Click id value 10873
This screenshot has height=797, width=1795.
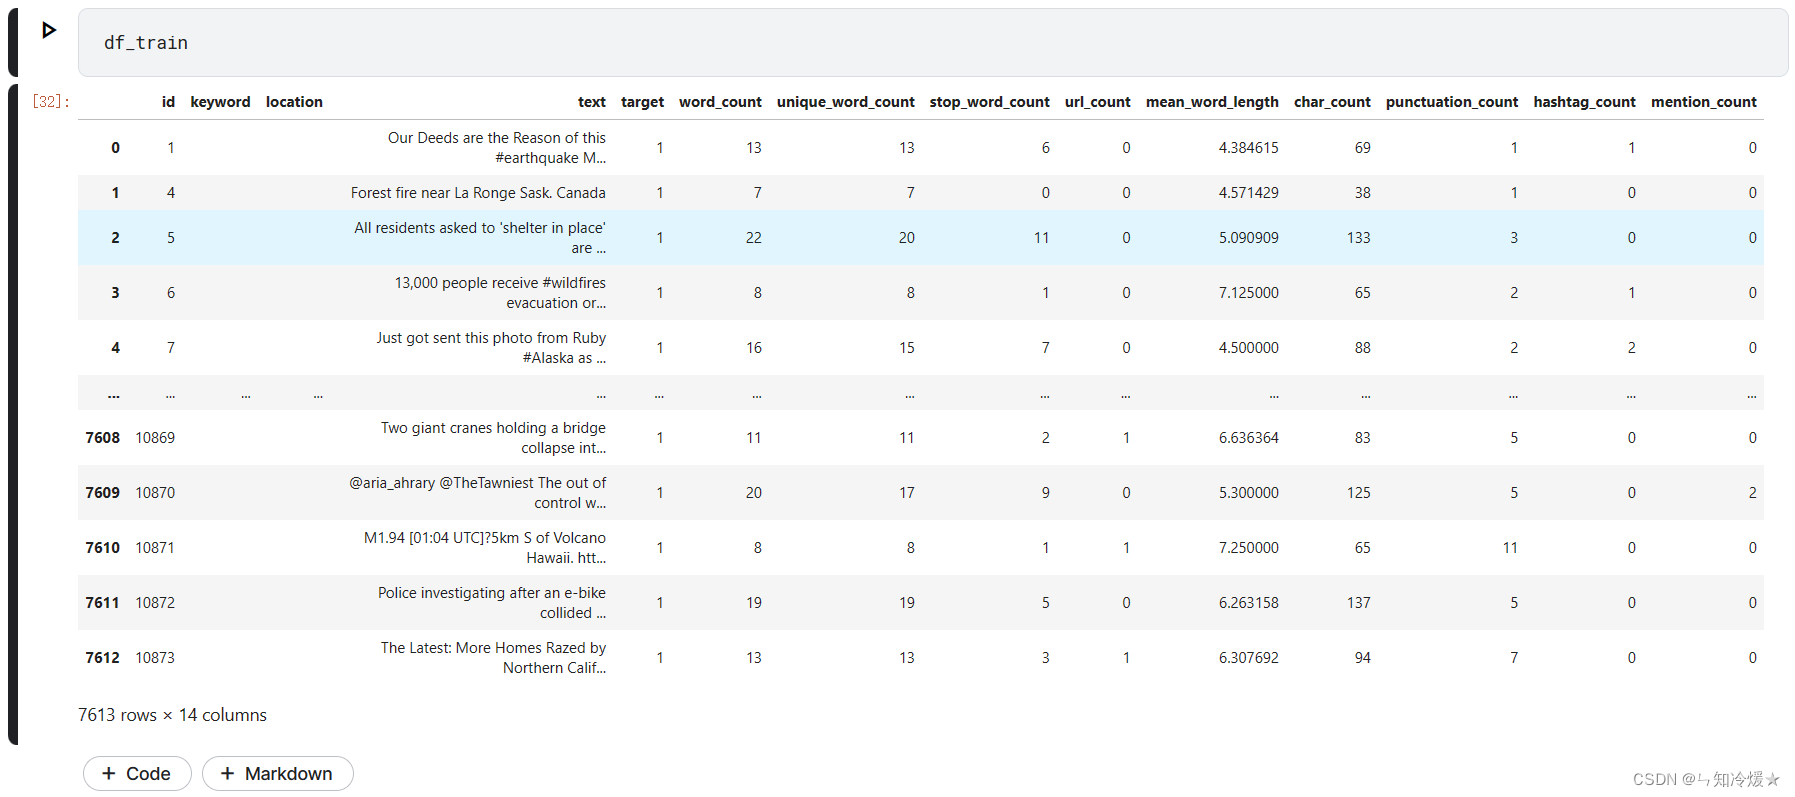(155, 658)
